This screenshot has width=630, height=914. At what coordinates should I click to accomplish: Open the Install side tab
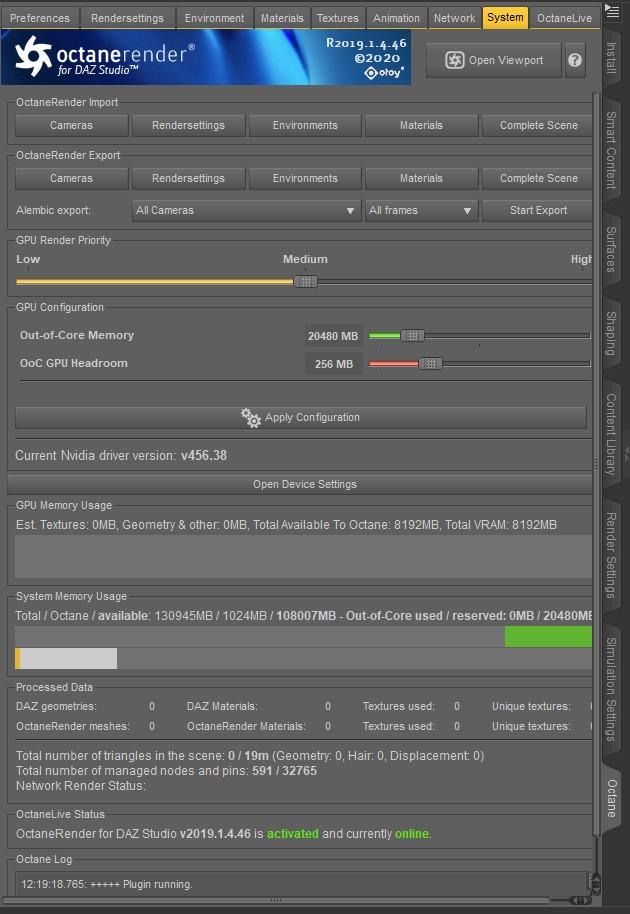point(611,58)
